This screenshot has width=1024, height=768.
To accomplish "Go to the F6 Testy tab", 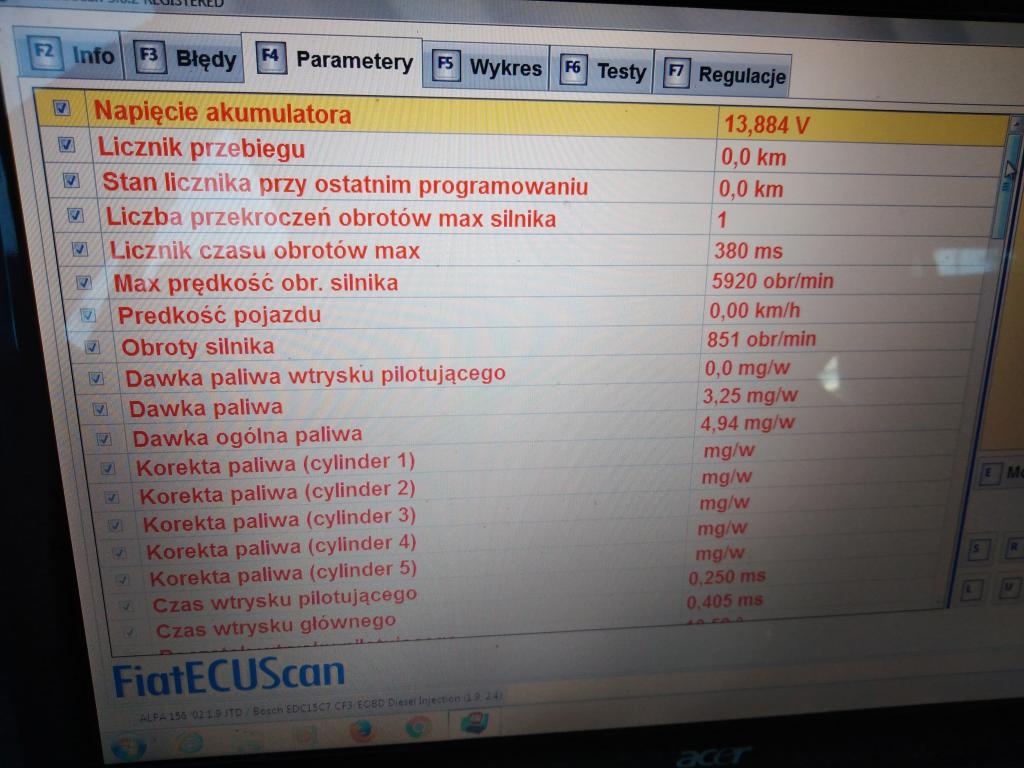I will 602,70.
